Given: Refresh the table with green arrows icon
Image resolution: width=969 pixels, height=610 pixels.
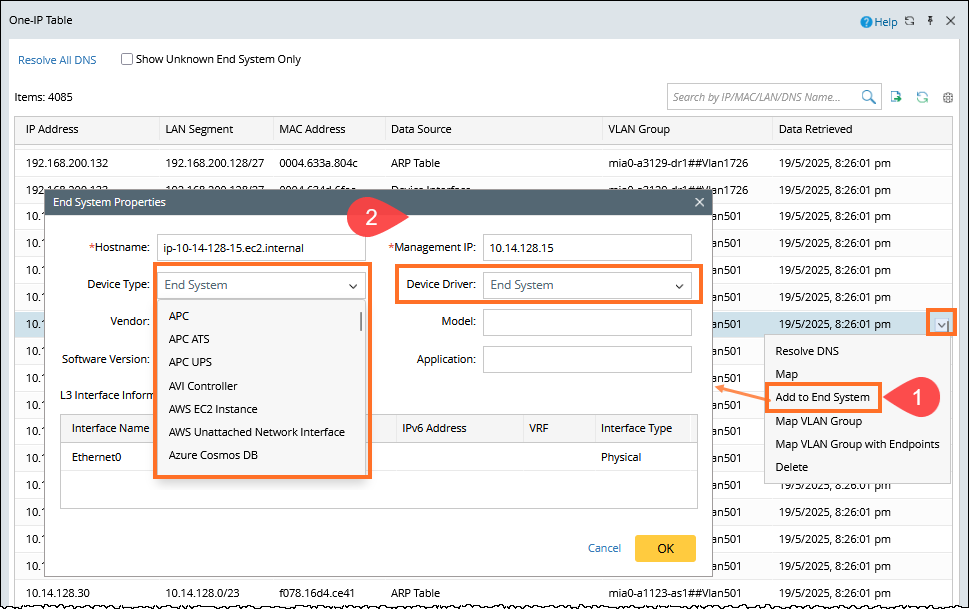Looking at the screenshot, I should pyautogui.click(x=922, y=97).
